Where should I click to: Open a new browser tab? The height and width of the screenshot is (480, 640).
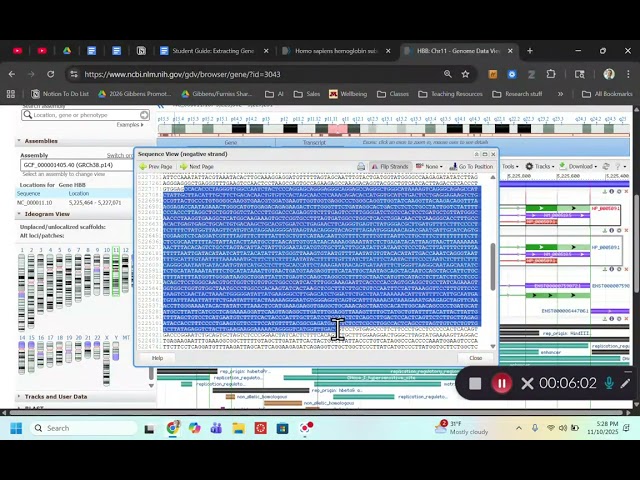click(530, 51)
